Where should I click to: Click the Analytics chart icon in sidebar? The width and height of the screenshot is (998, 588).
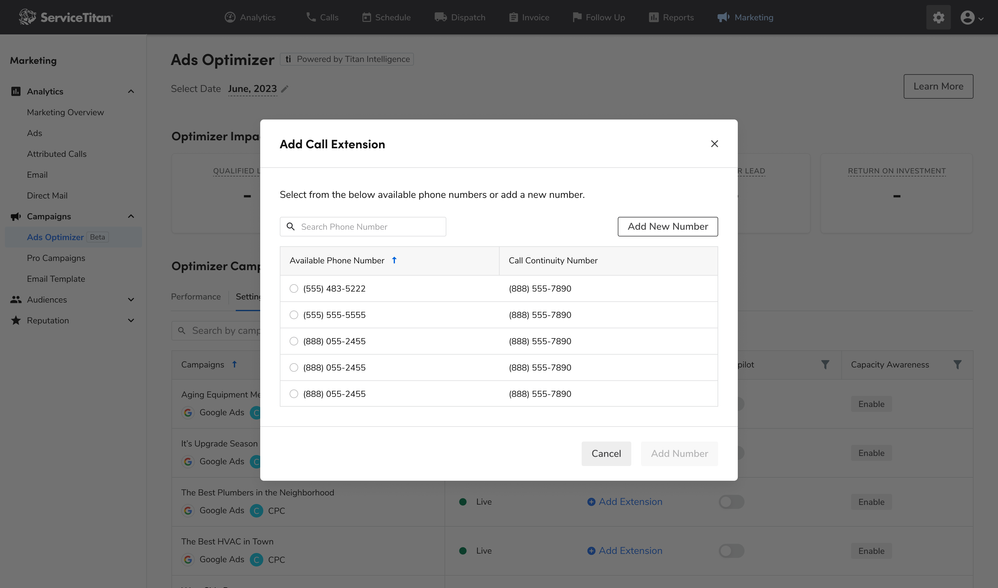pos(16,92)
